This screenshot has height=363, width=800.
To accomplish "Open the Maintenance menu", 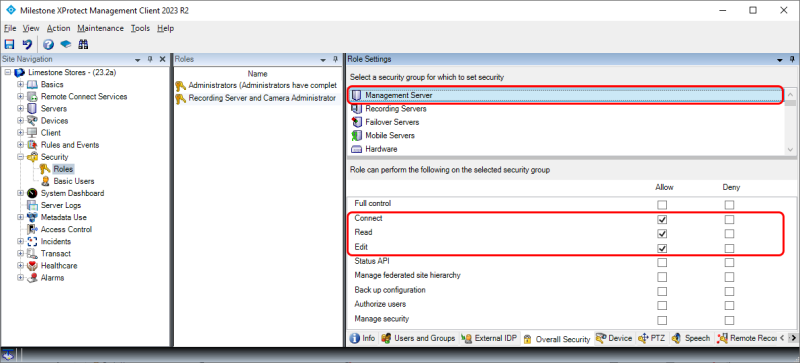I will coord(101,29).
